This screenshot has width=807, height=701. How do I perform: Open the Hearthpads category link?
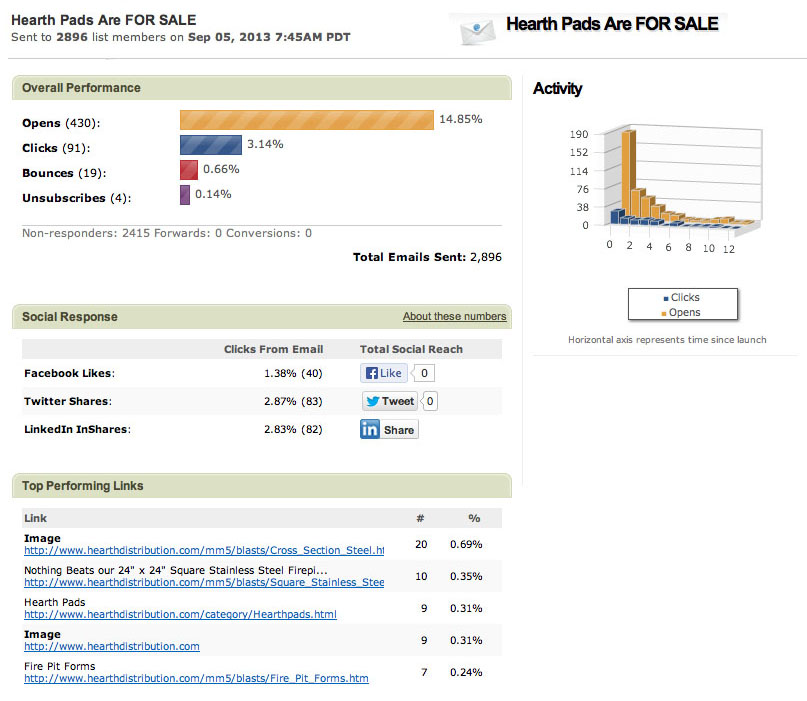point(180,615)
